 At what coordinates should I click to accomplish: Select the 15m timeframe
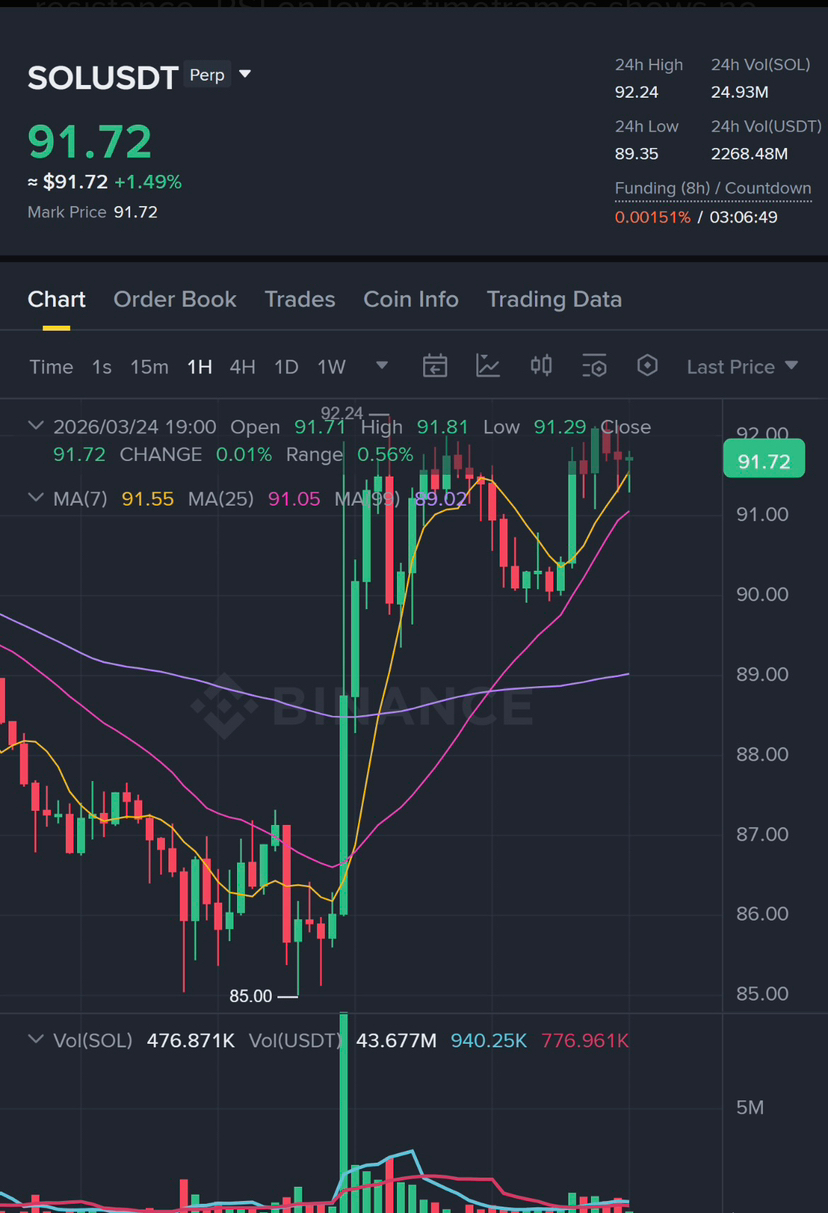click(x=149, y=367)
